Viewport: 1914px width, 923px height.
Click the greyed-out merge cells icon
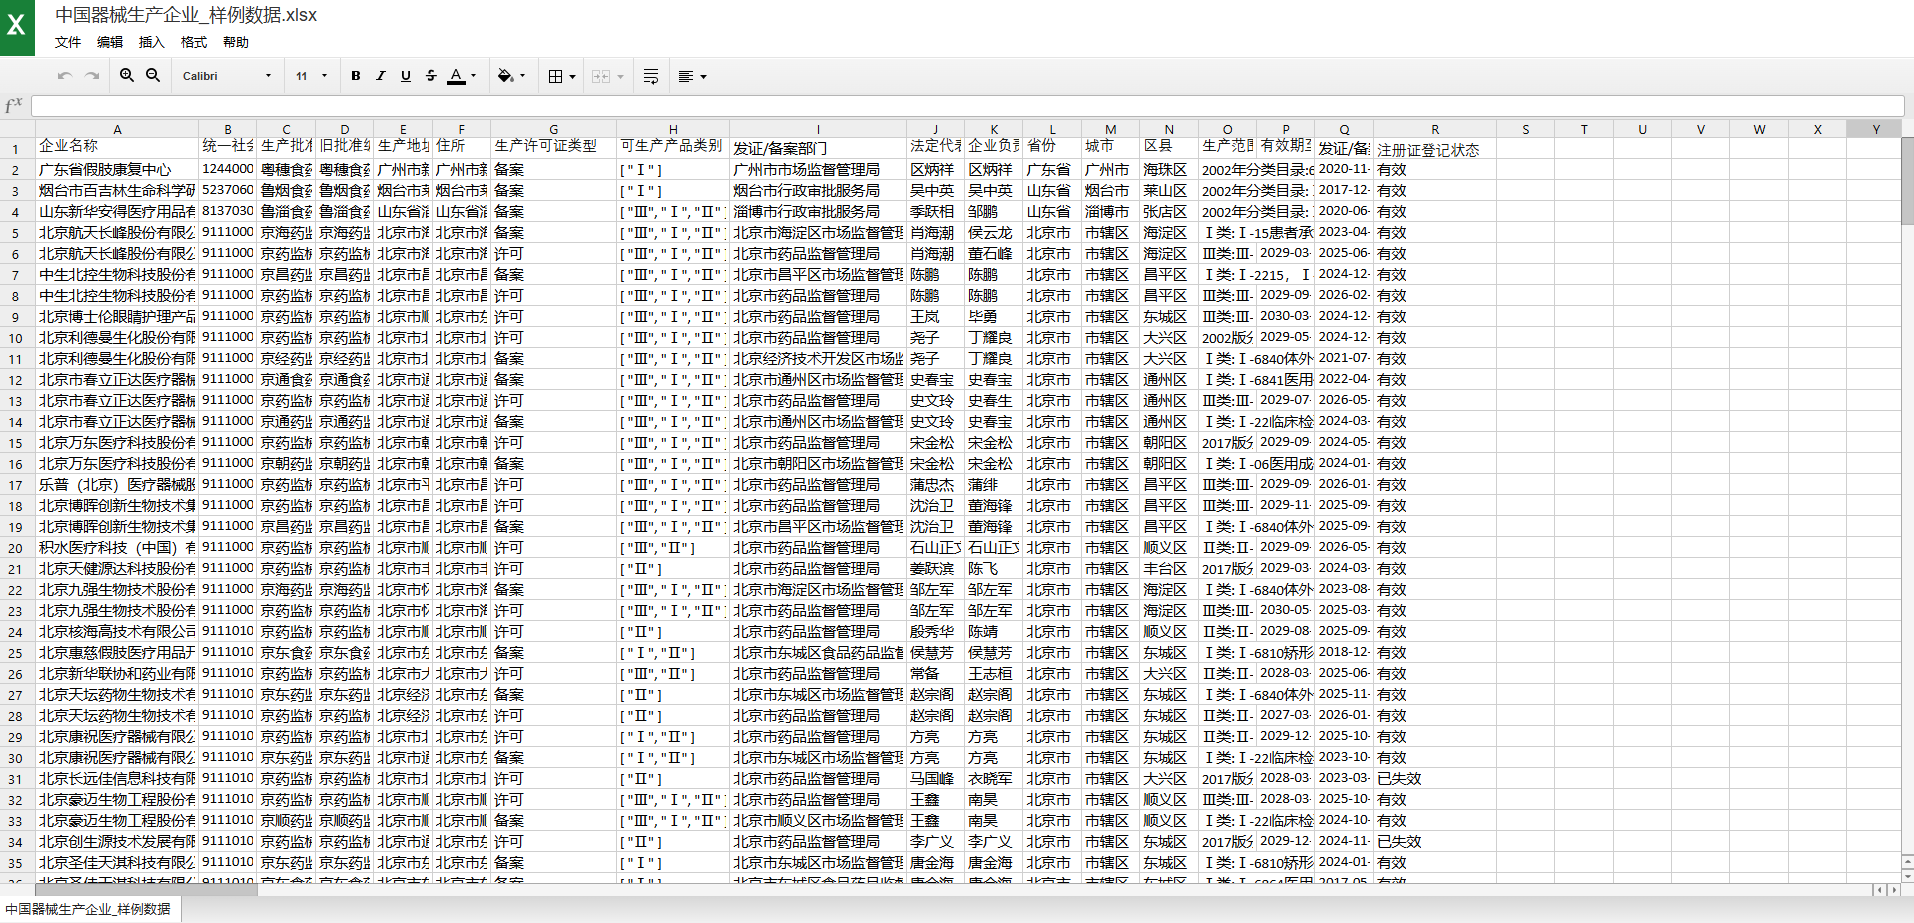(x=601, y=76)
